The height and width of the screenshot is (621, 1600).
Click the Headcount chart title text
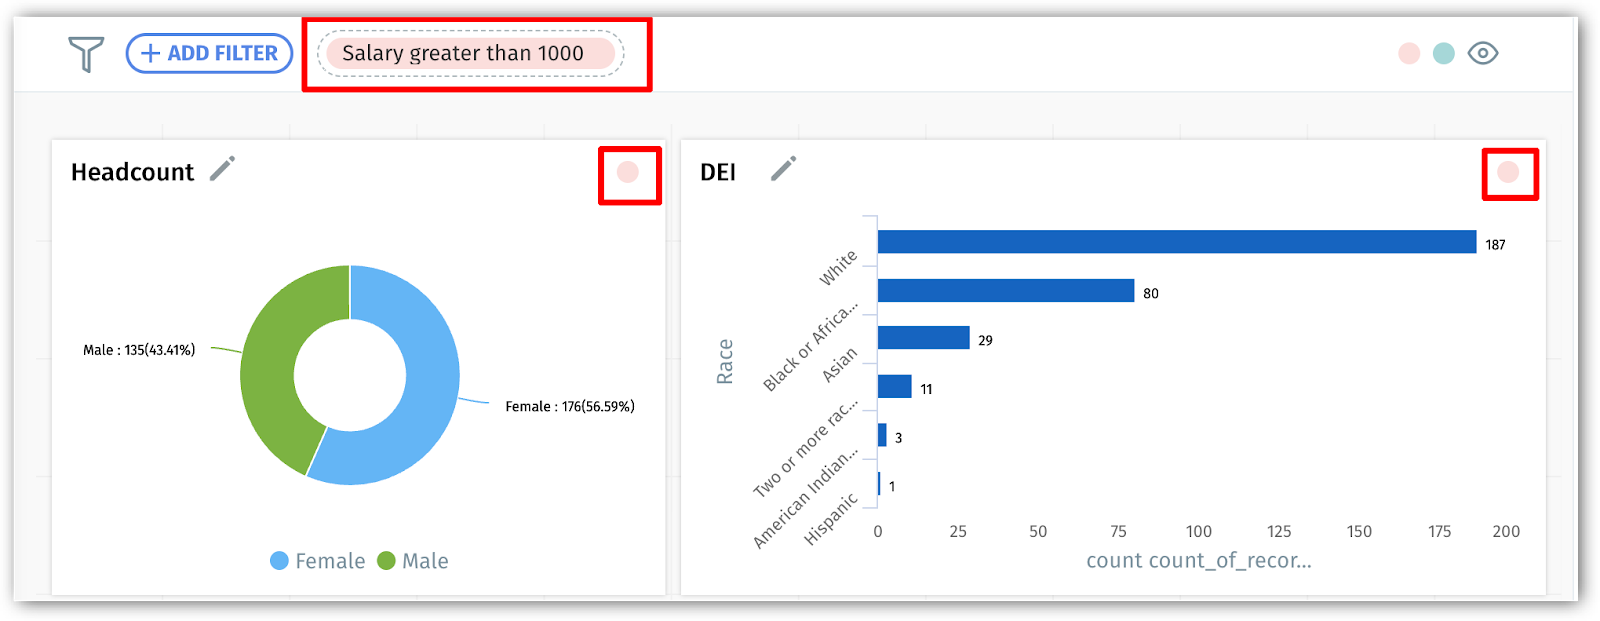click(131, 171)
